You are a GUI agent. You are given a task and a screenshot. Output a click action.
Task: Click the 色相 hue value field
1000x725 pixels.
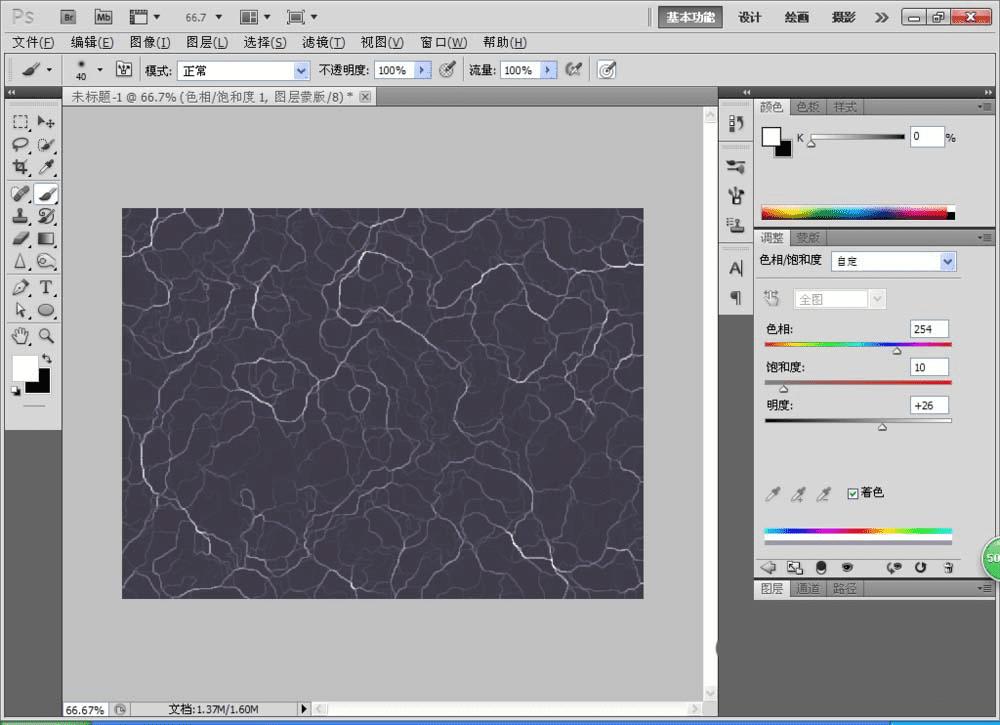(929, 329)
